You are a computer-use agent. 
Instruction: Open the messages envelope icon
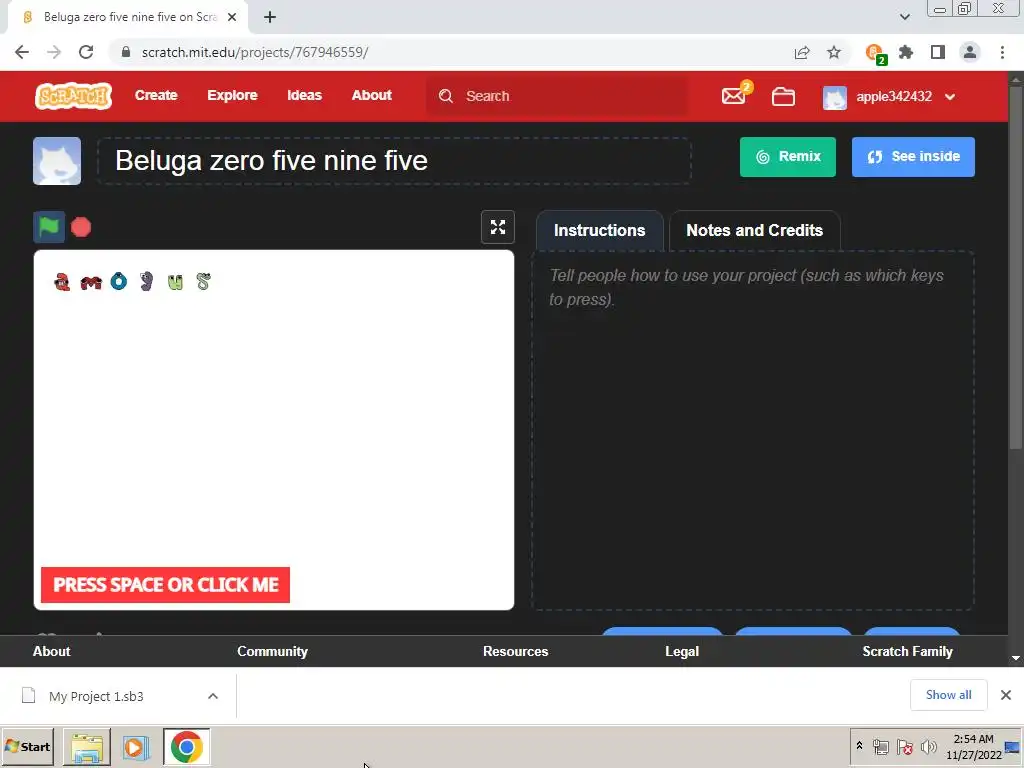734,96
